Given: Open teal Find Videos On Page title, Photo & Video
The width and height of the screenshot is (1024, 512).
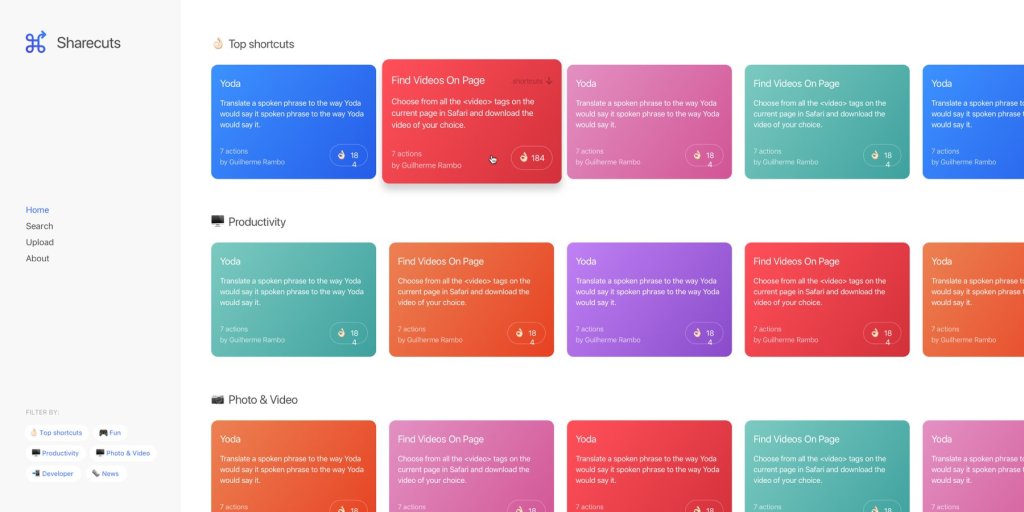Looking at the screenshot, I should point(796,439).
